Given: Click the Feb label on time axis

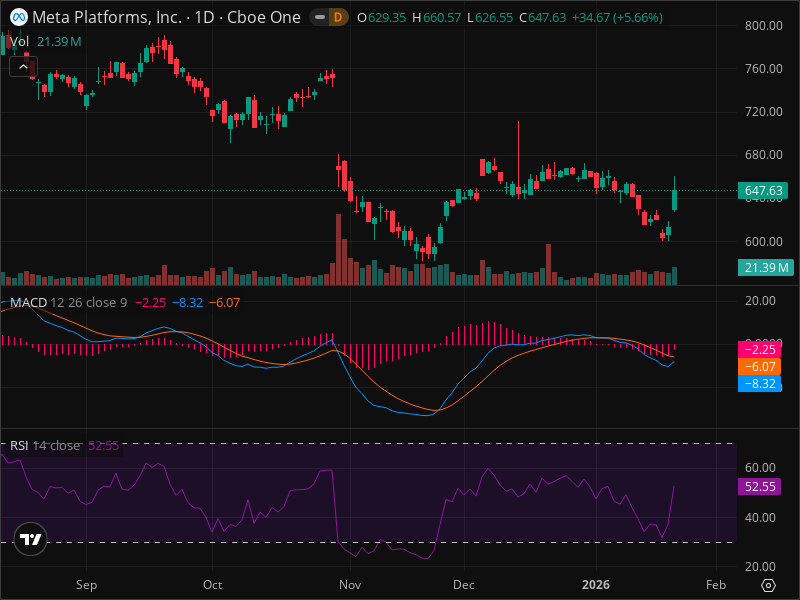Looking at the screenshot, I should click(716, 585).
